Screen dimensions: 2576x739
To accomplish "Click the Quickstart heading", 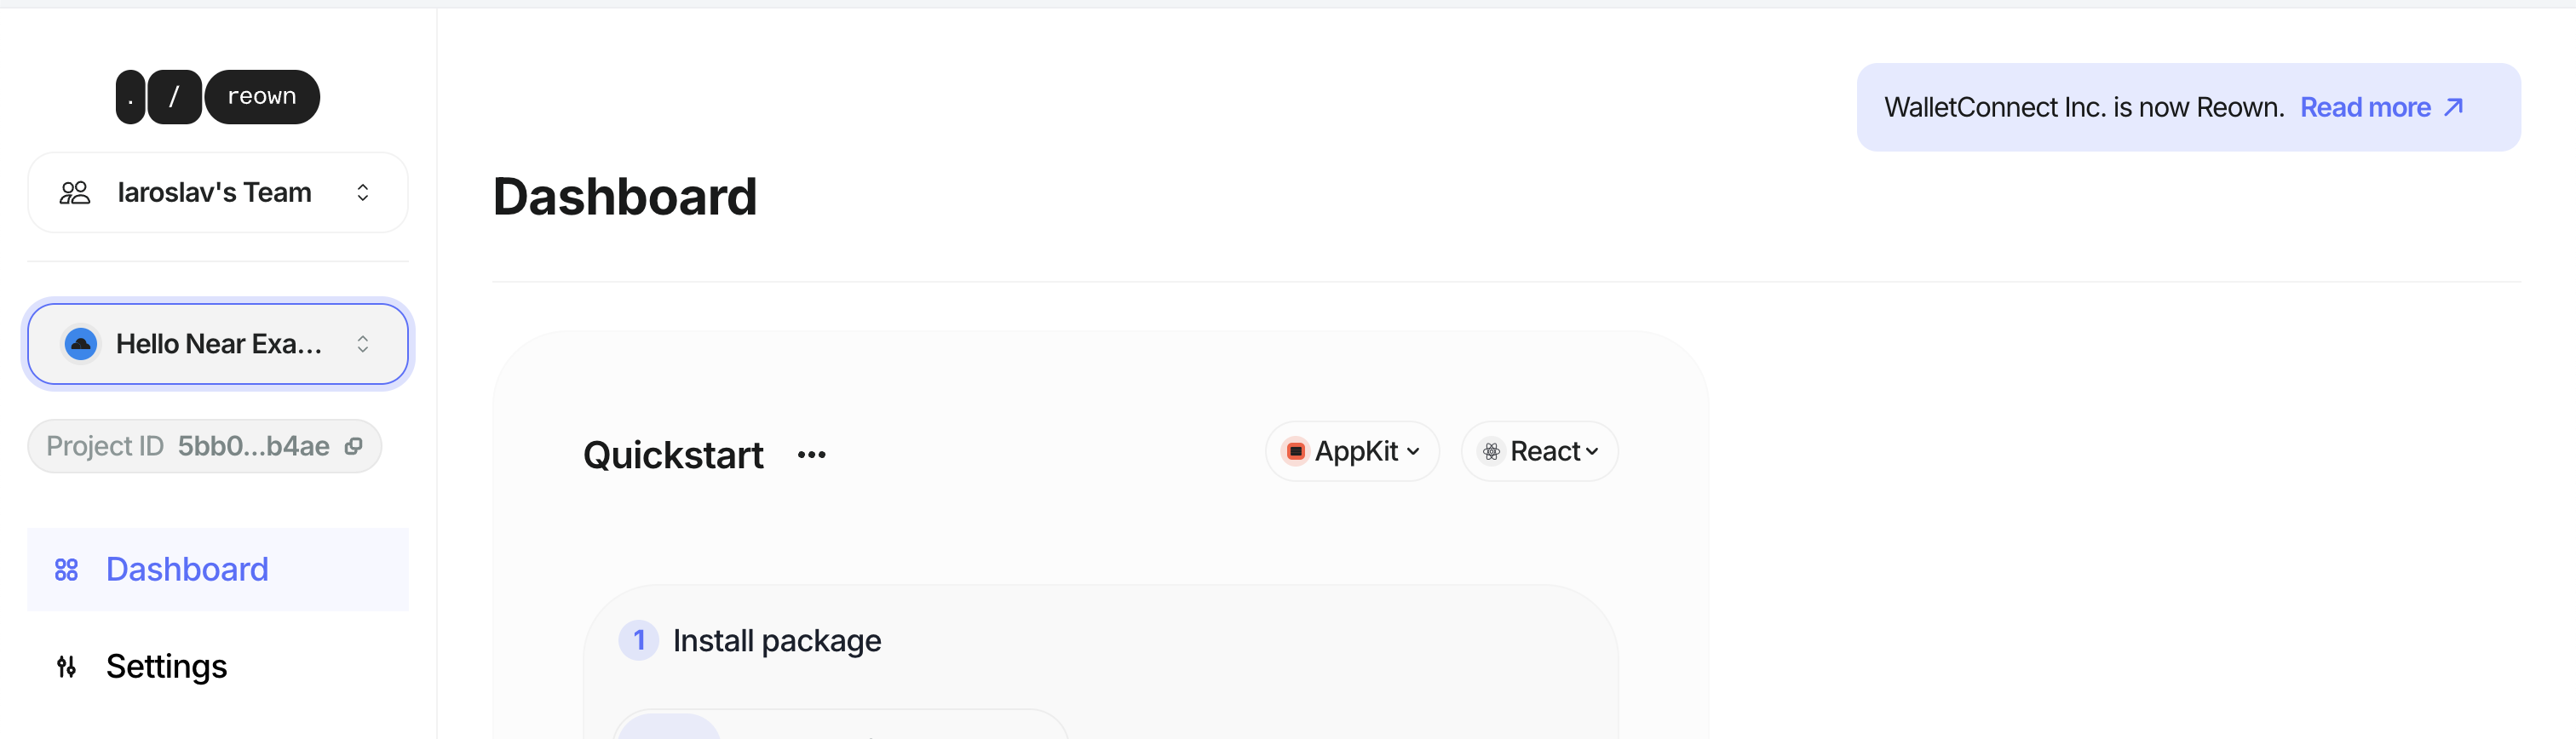I will (673, 455).
